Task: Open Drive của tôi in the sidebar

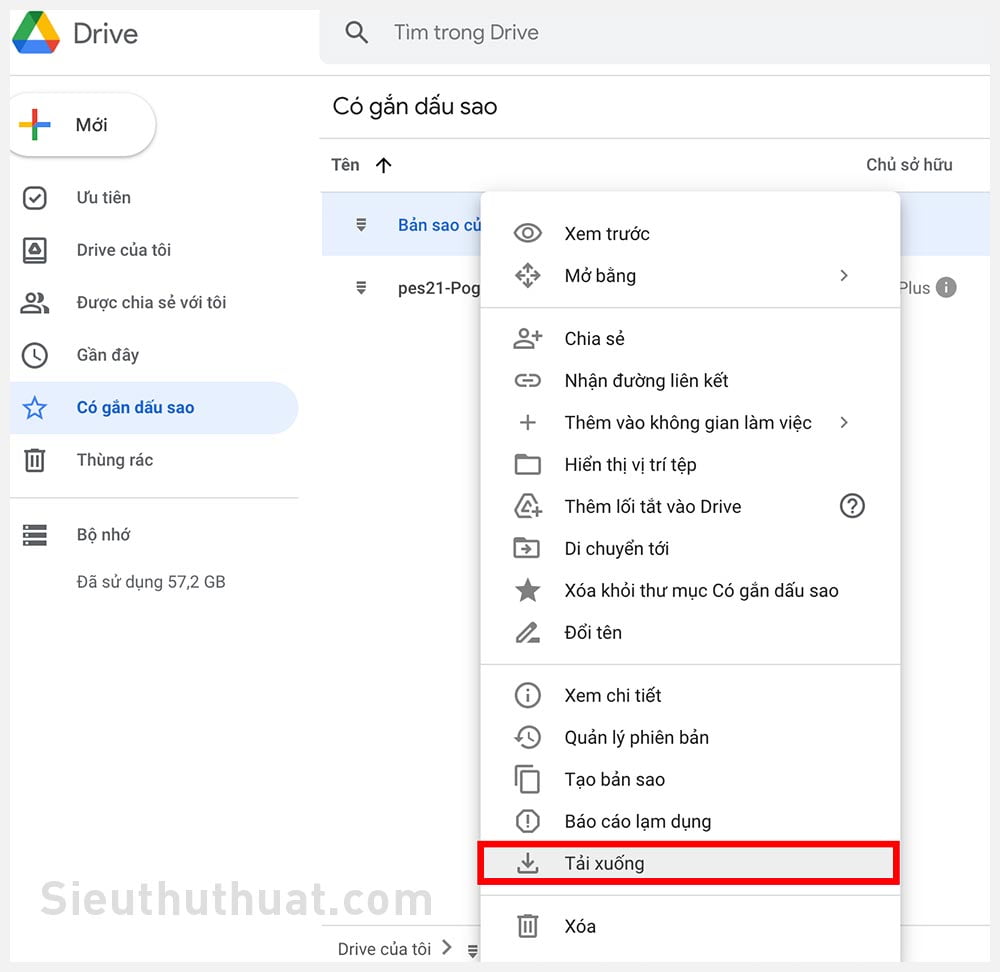Action: pos(154,250)
